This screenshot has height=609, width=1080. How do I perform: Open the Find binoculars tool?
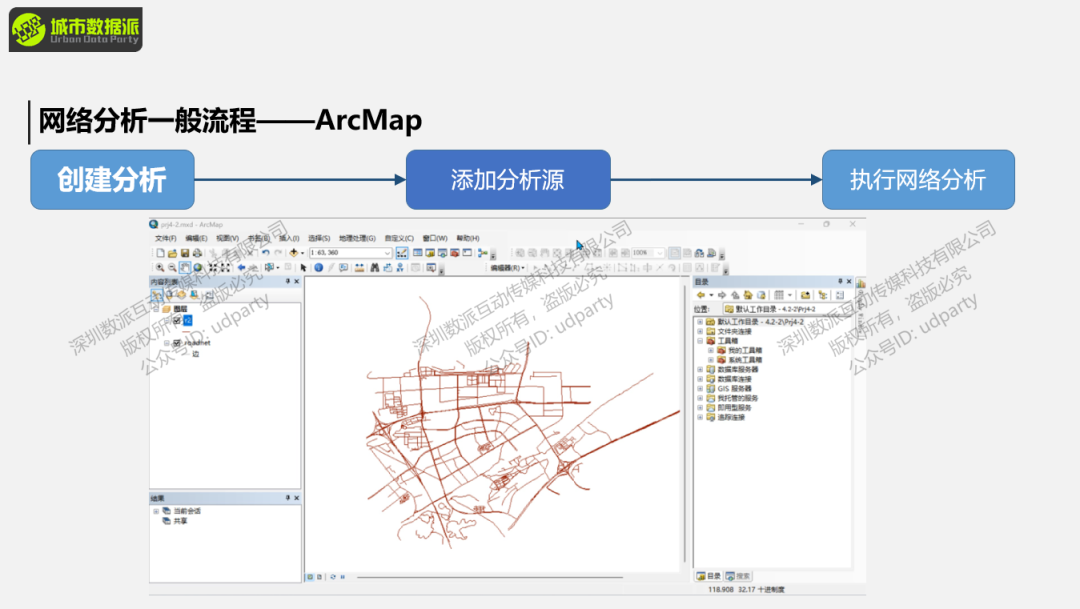(374, 268)
